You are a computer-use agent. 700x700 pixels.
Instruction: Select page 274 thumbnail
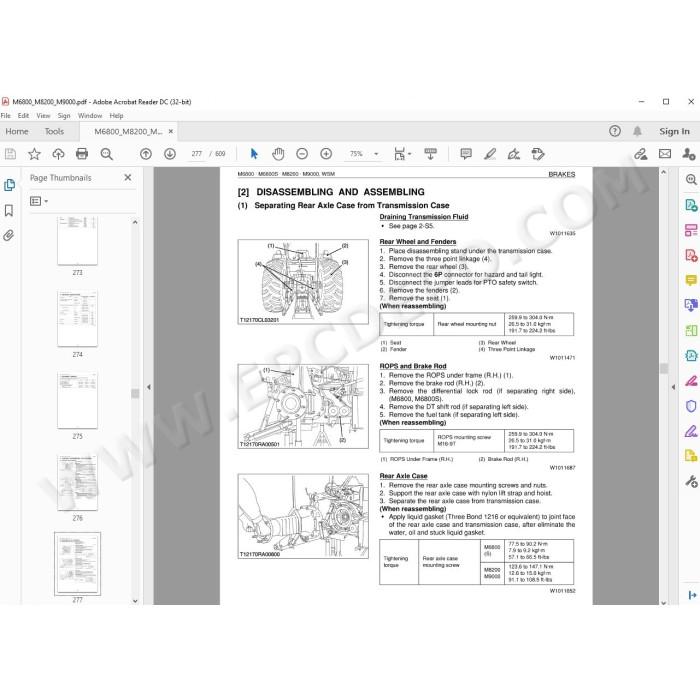click(x=77, y=318)
